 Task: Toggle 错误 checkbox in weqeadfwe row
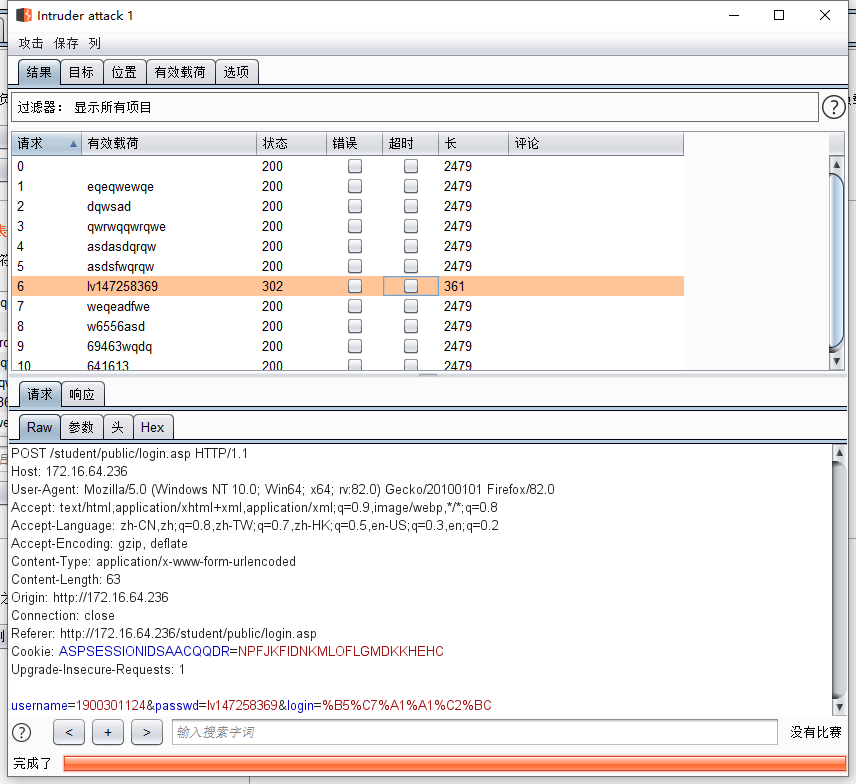click(355, 306)
